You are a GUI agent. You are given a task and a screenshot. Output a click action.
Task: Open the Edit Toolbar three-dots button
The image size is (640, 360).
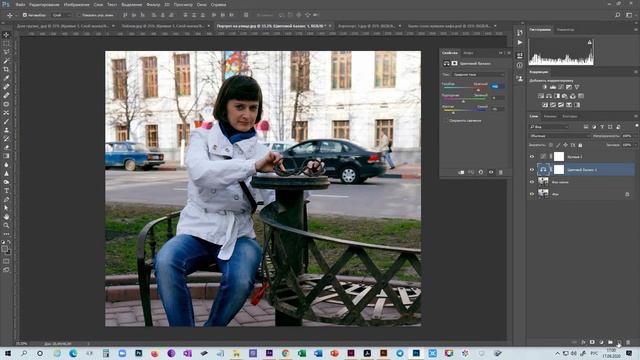(x=6, y=234)
